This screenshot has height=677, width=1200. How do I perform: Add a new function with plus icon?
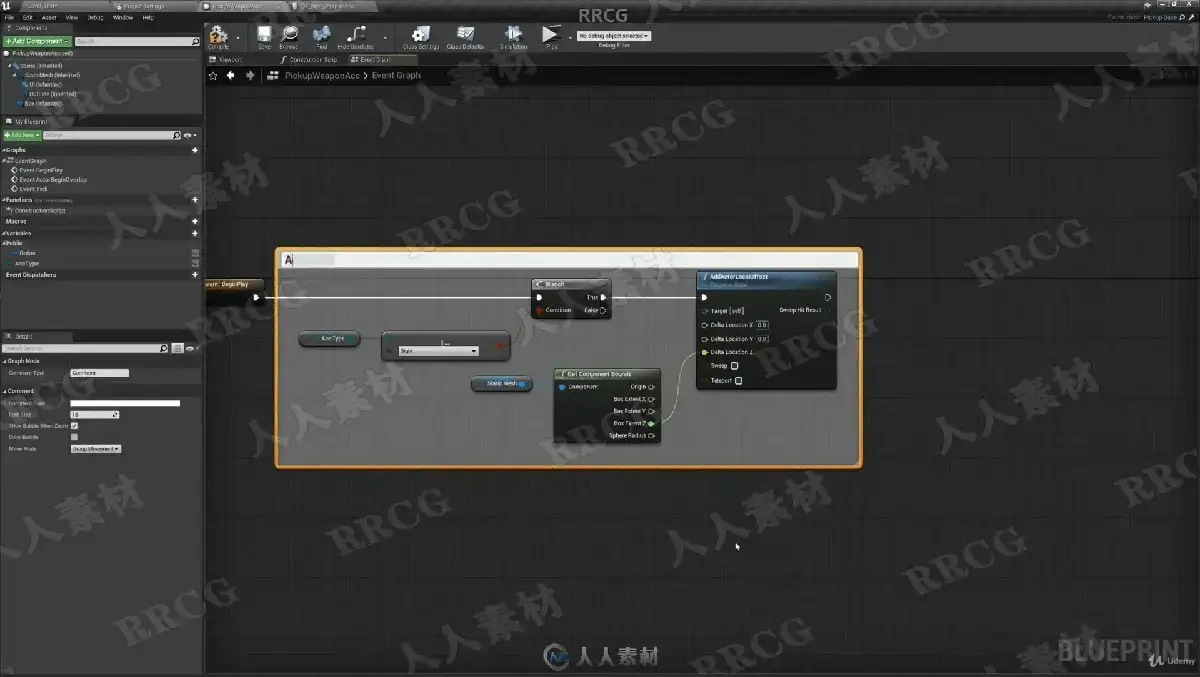pyautogui.click(x=195, y=200)
